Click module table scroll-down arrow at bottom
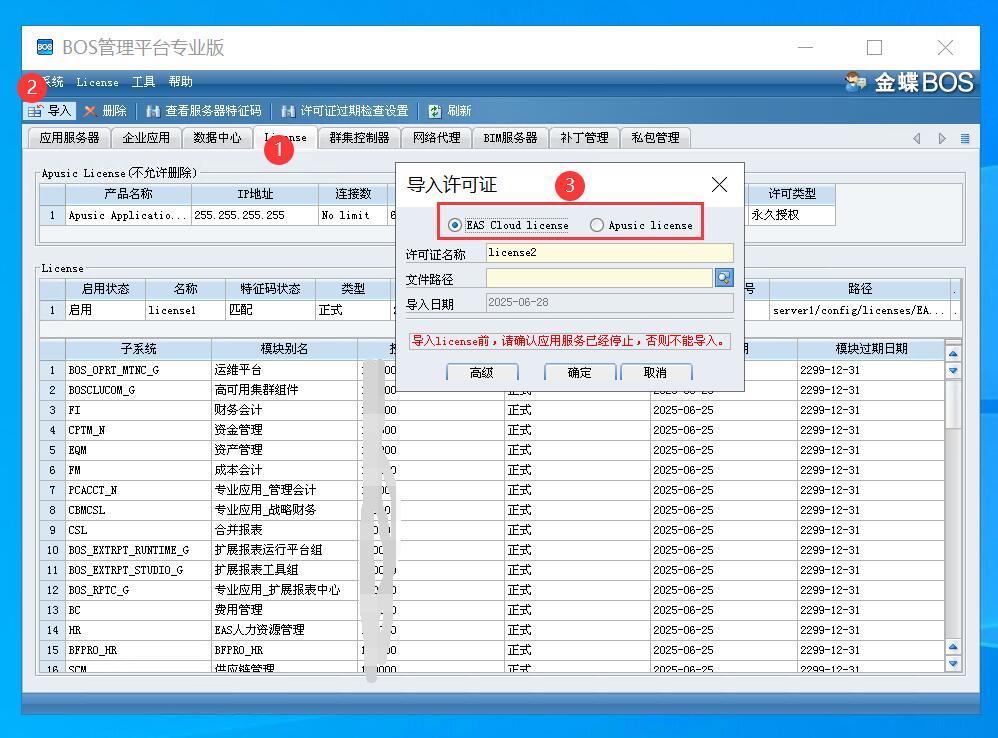 (953, 664)
